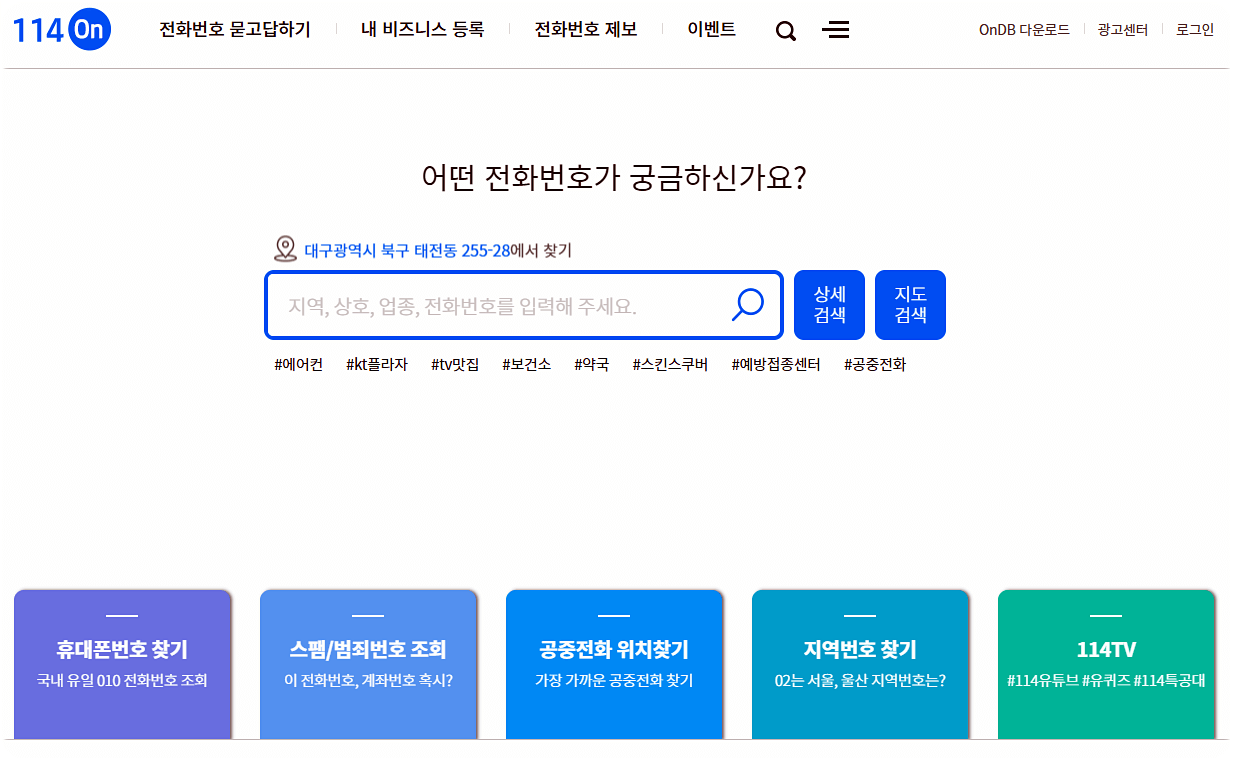Open the 전화번호 제보 page
The image size is (1234, 760).
point(584,30)
